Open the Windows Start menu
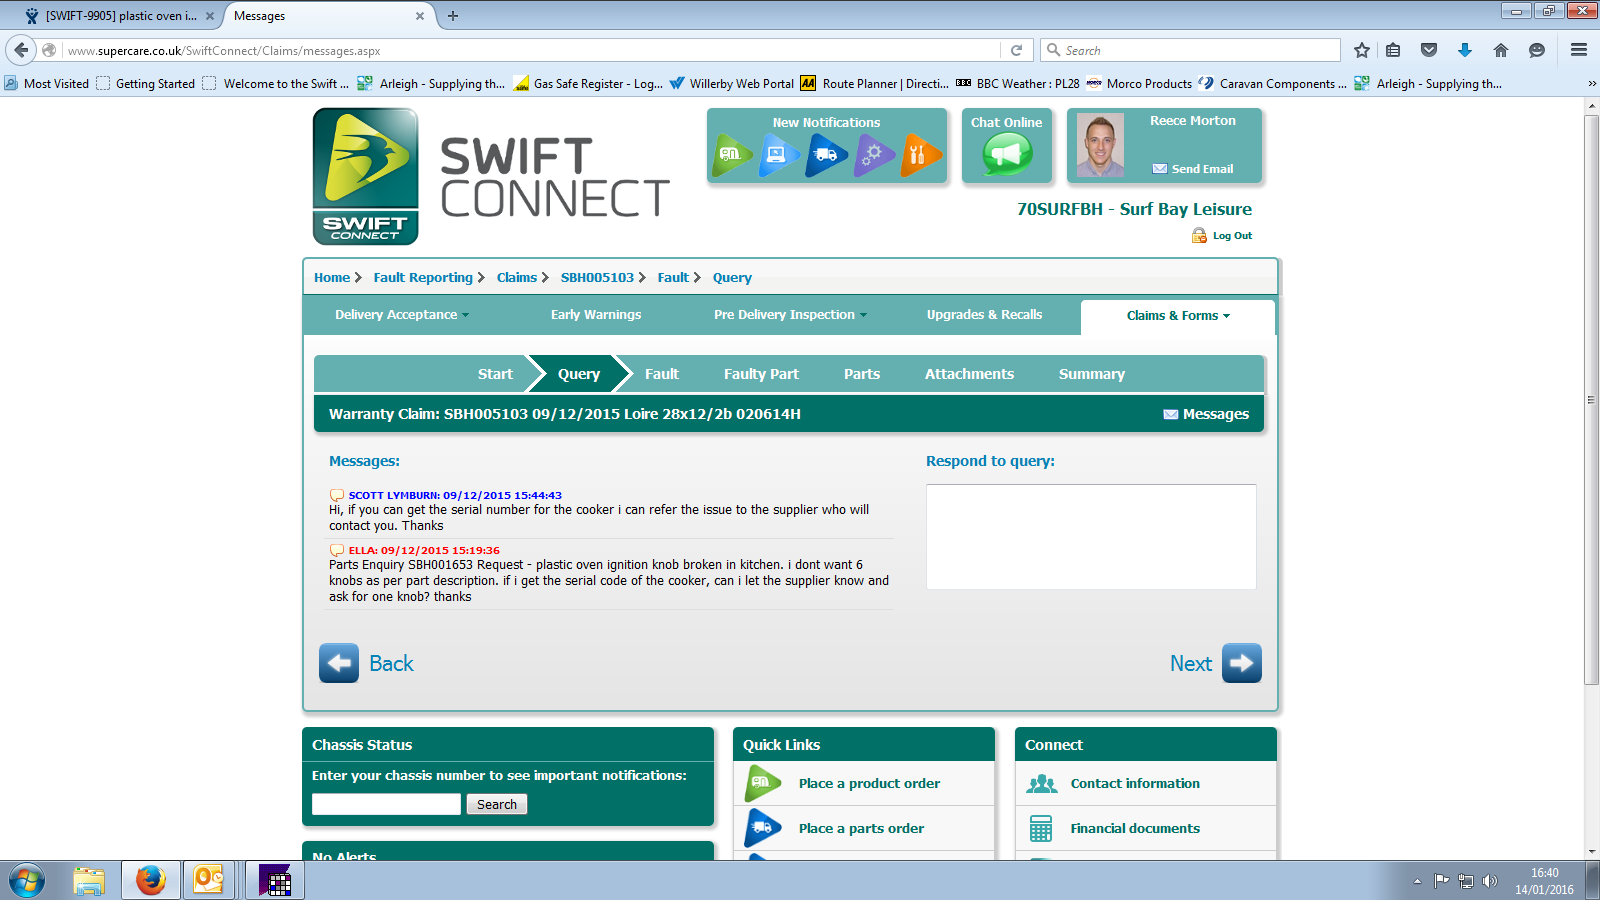The height and width of the screenshot is (900, 1600). pos(26,881)
